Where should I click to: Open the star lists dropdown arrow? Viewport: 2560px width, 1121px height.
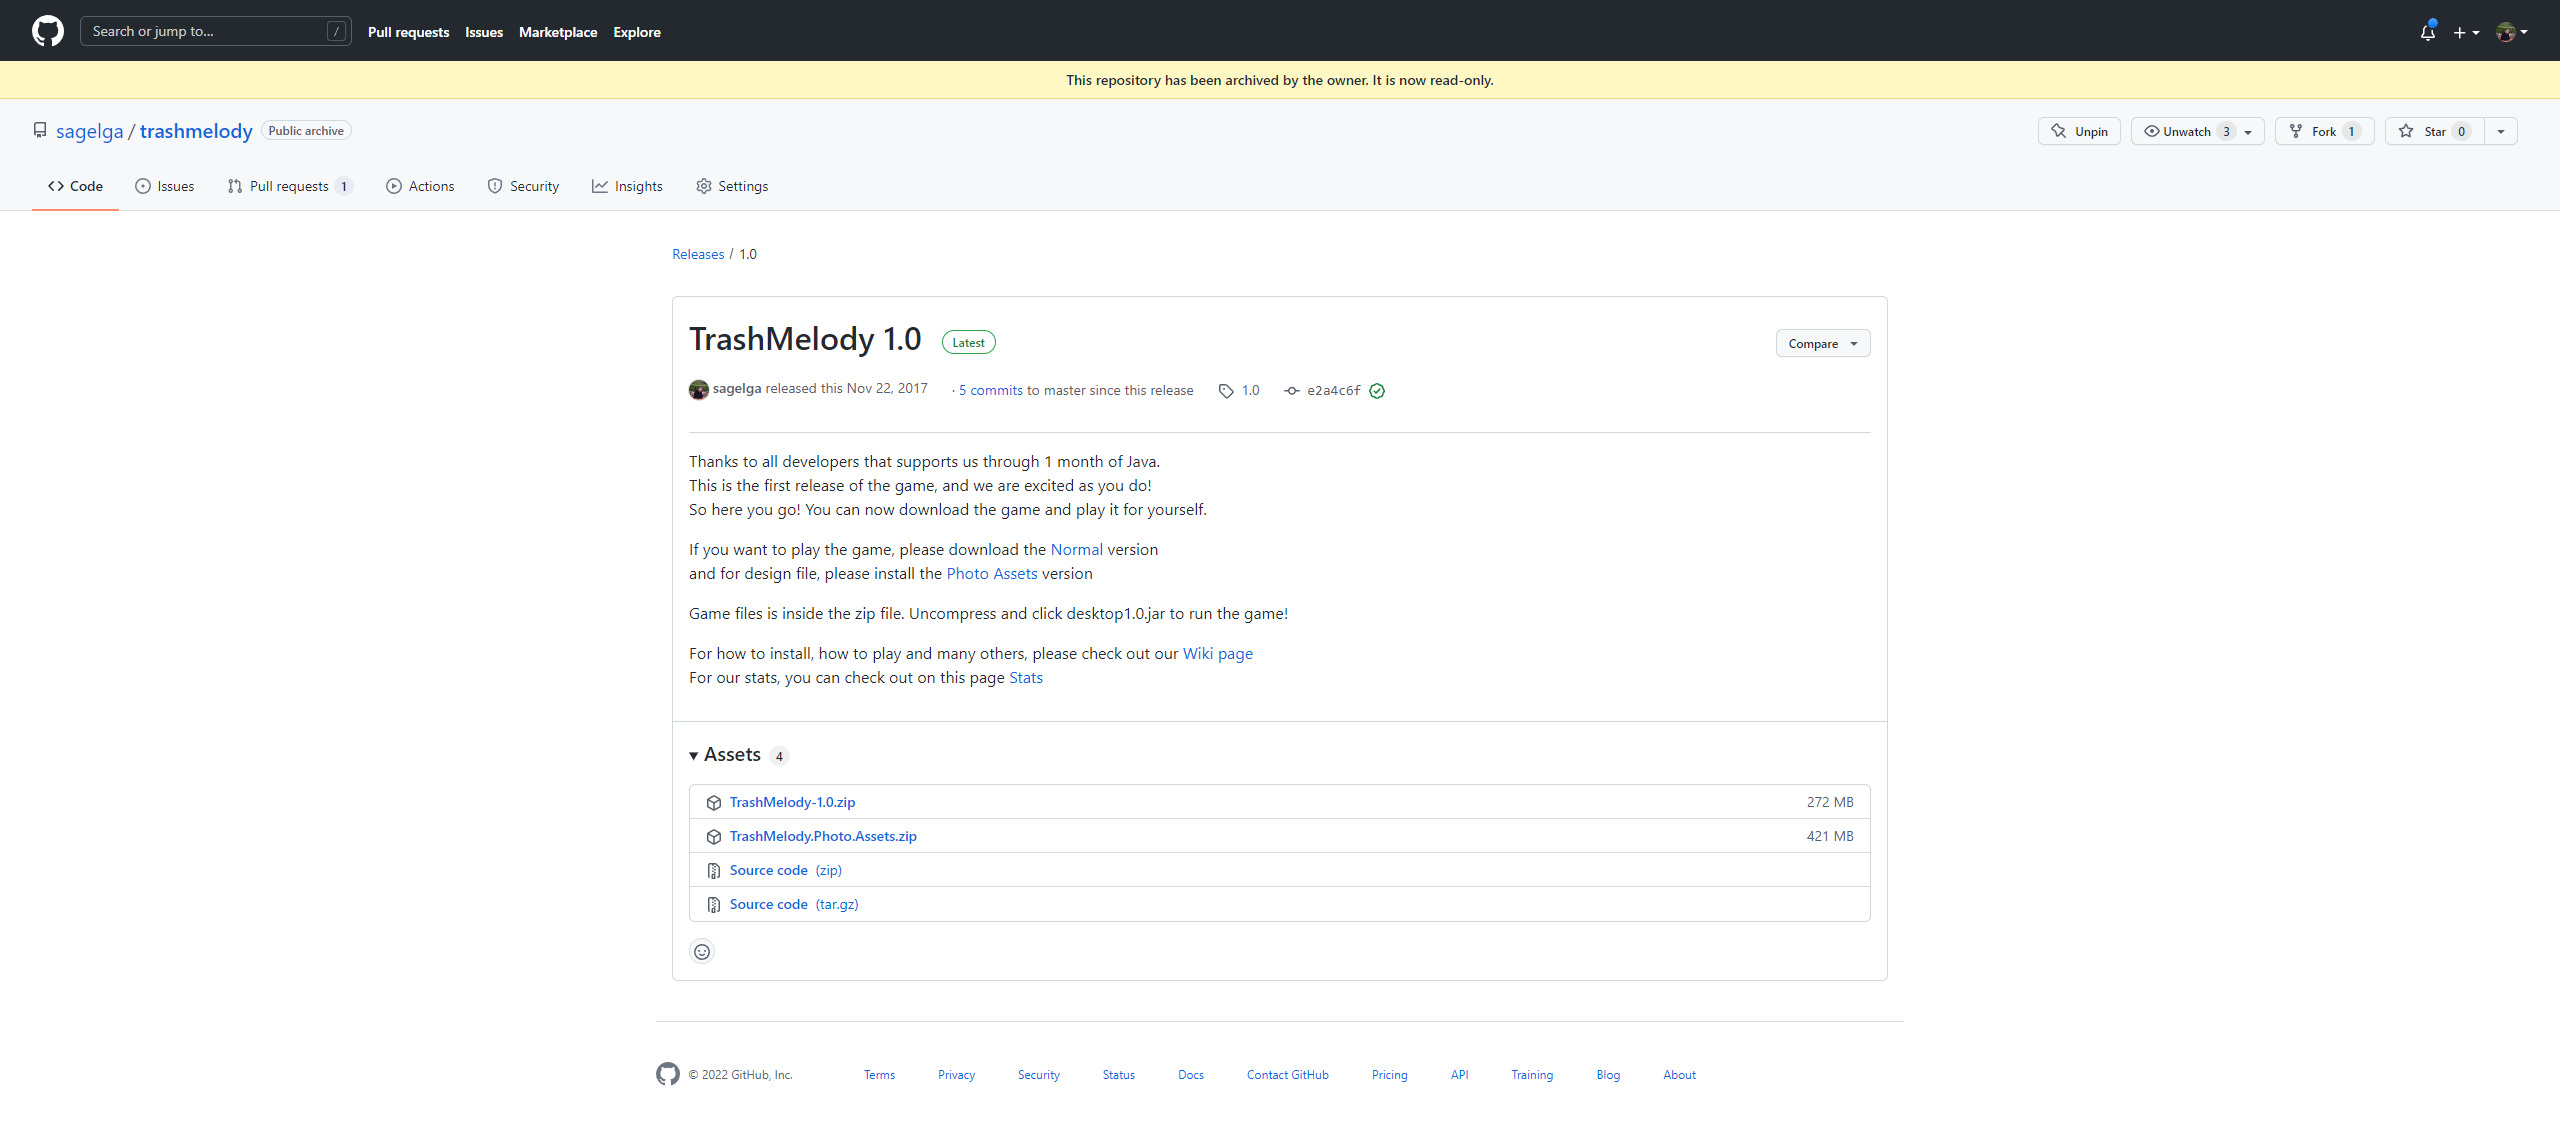tap(2501, 131)
